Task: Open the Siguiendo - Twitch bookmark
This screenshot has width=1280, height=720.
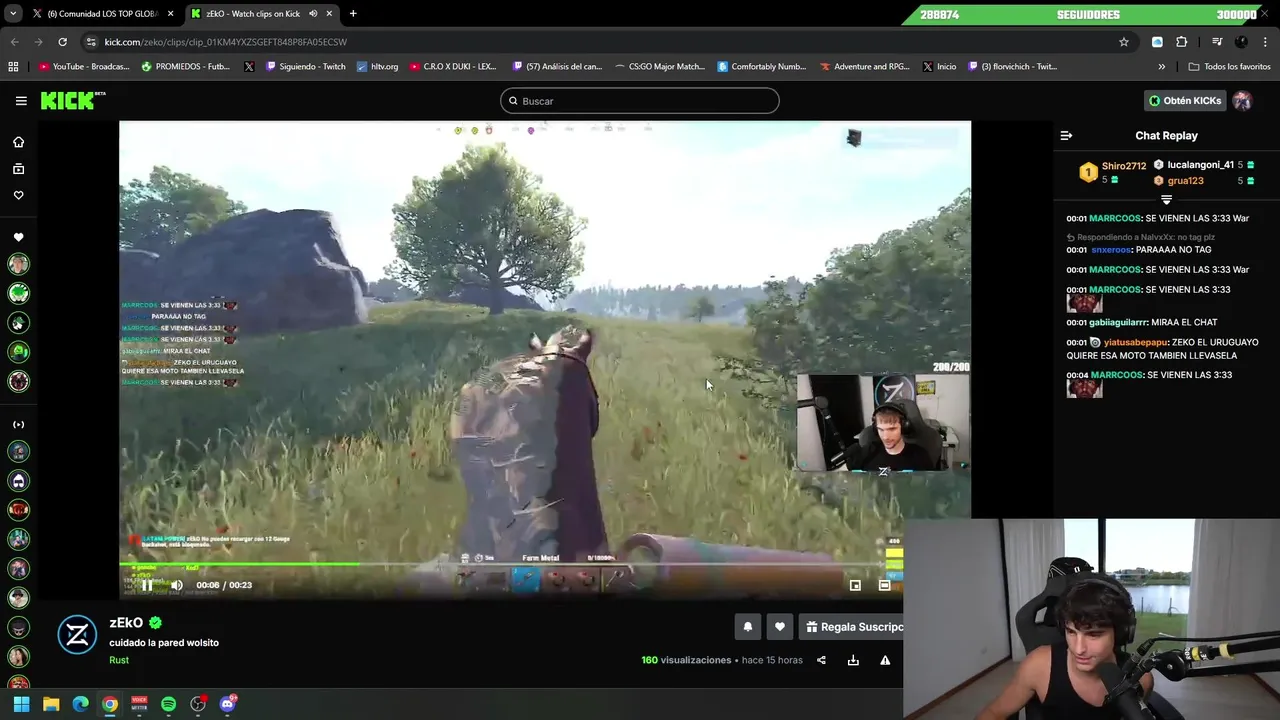Action: click(304, 67)
